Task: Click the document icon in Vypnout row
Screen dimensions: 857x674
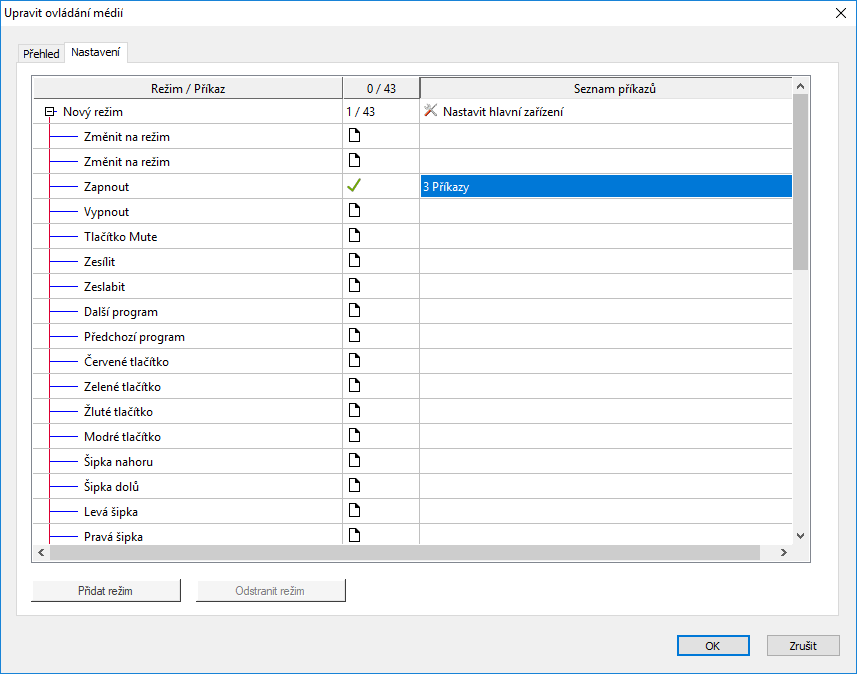Action: tap(353, 211)
